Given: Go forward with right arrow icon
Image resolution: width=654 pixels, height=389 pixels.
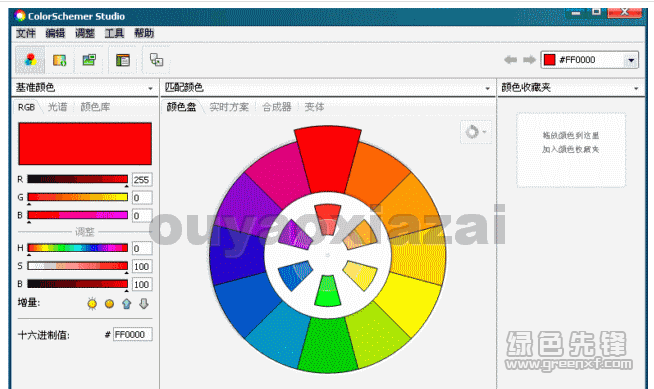Looking at the screenshot, I should (x=529, y=60).
